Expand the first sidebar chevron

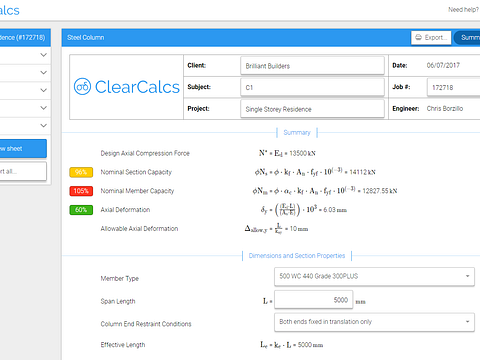(43, 55)
